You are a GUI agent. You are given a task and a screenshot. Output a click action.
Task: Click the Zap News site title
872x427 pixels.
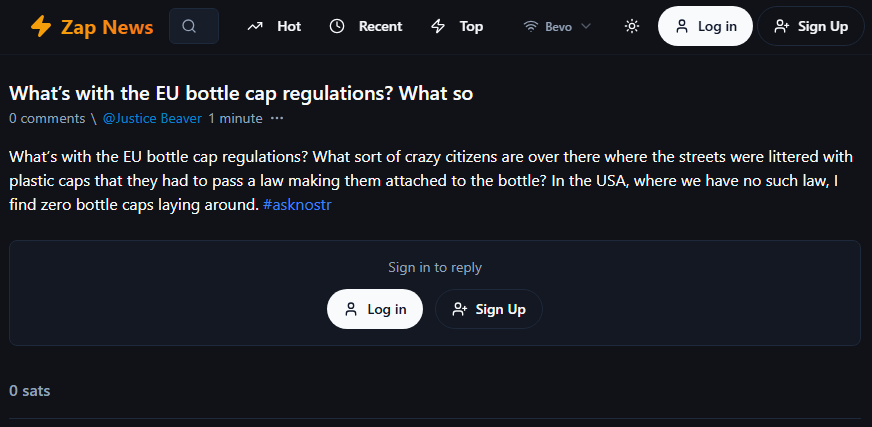[x=107, y=26]
